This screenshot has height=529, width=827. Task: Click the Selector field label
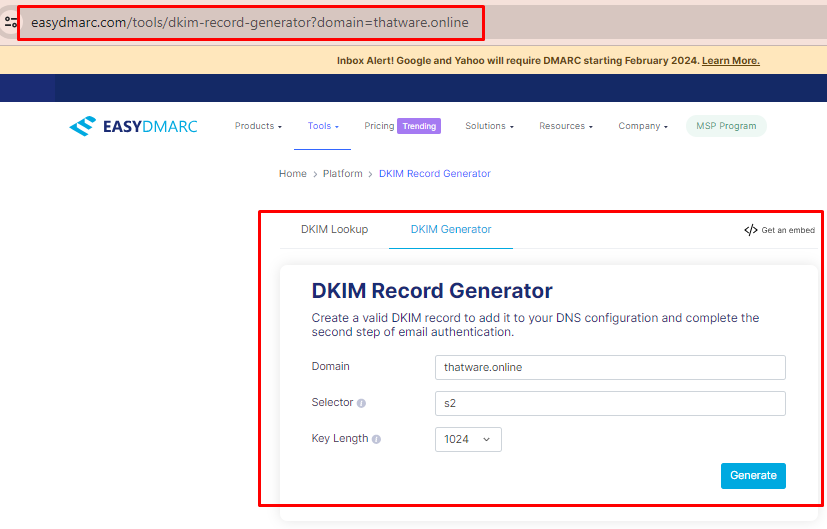(332, 402)
